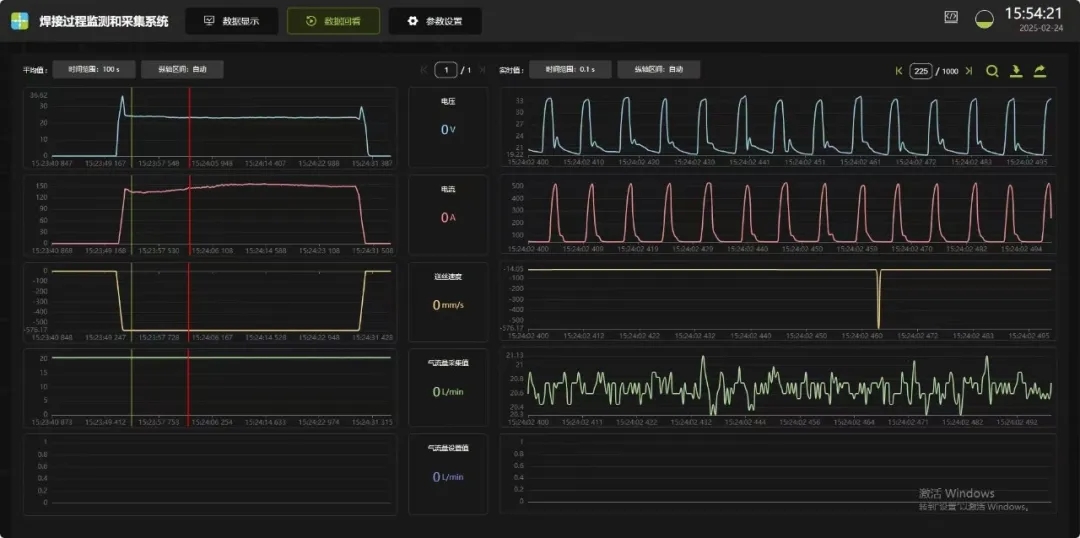The height and width of the screenshot is (538, 1080).
Task: Go to first page of average values
Action: pyautogui.click(x=424, y=70)
